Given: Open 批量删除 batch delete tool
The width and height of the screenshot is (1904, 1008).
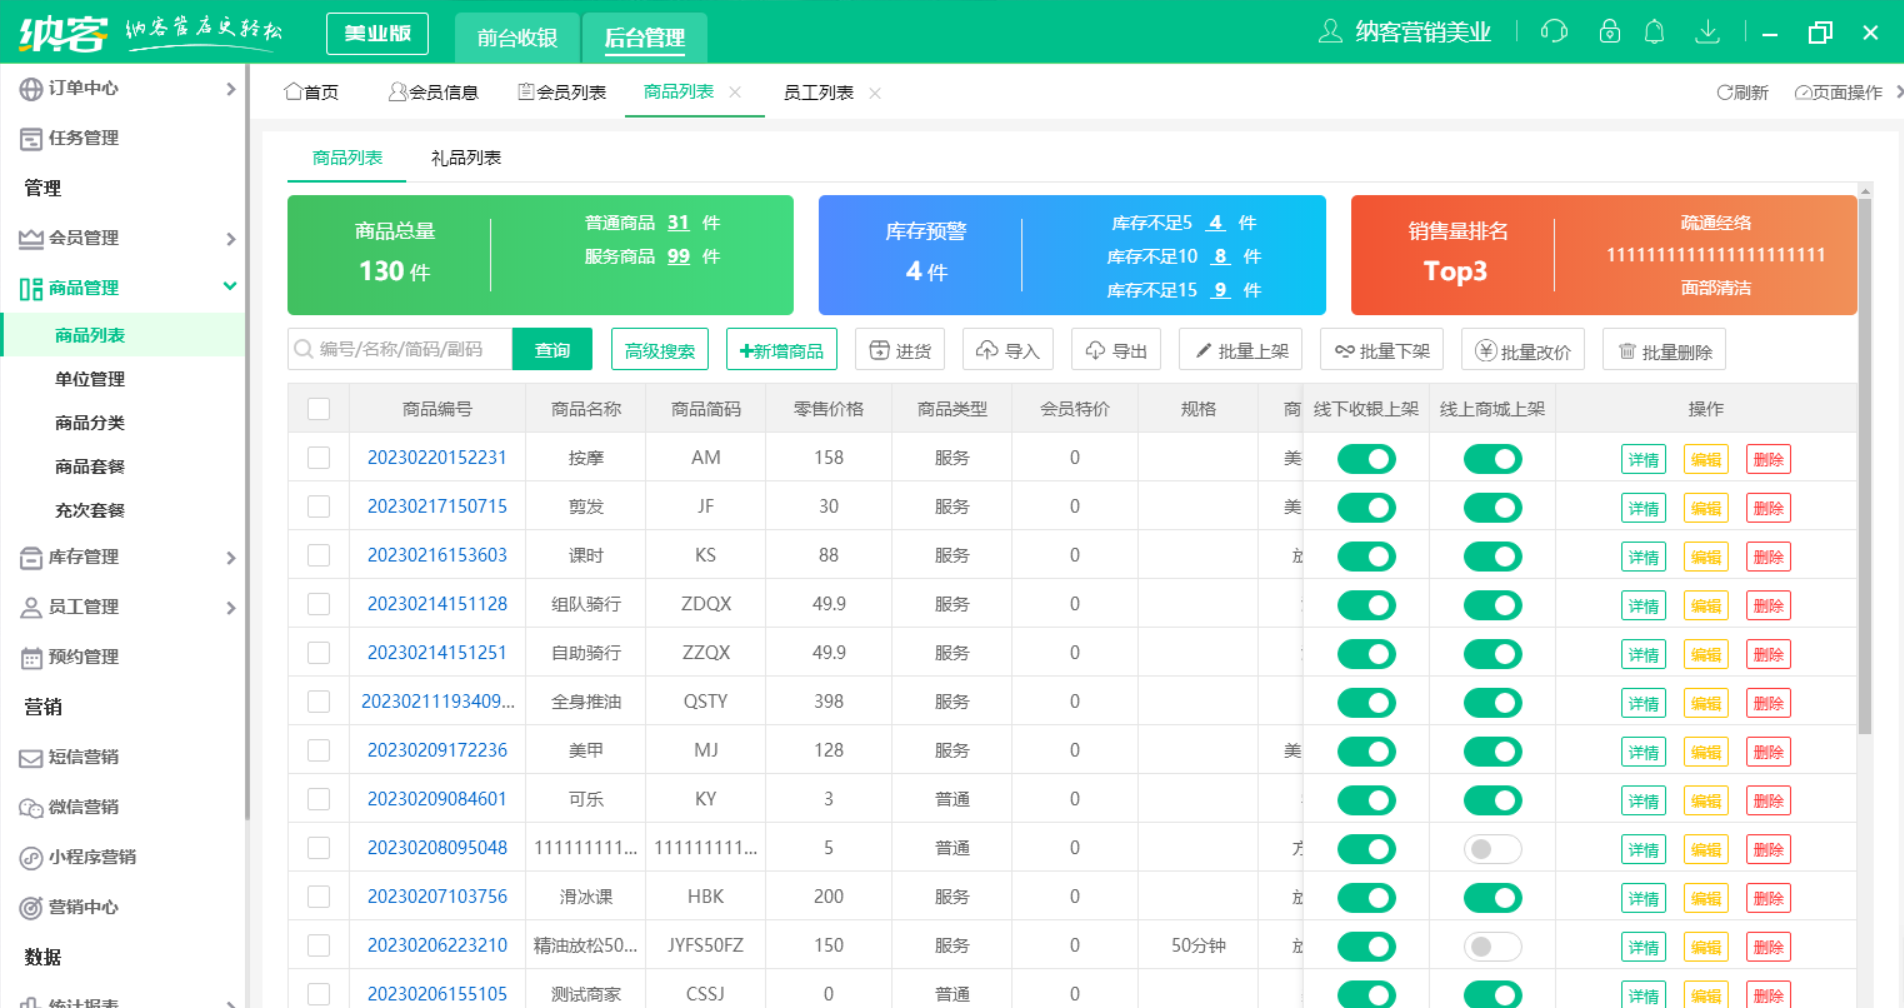Looking at the screenshot, I should tap(1663, 349).
